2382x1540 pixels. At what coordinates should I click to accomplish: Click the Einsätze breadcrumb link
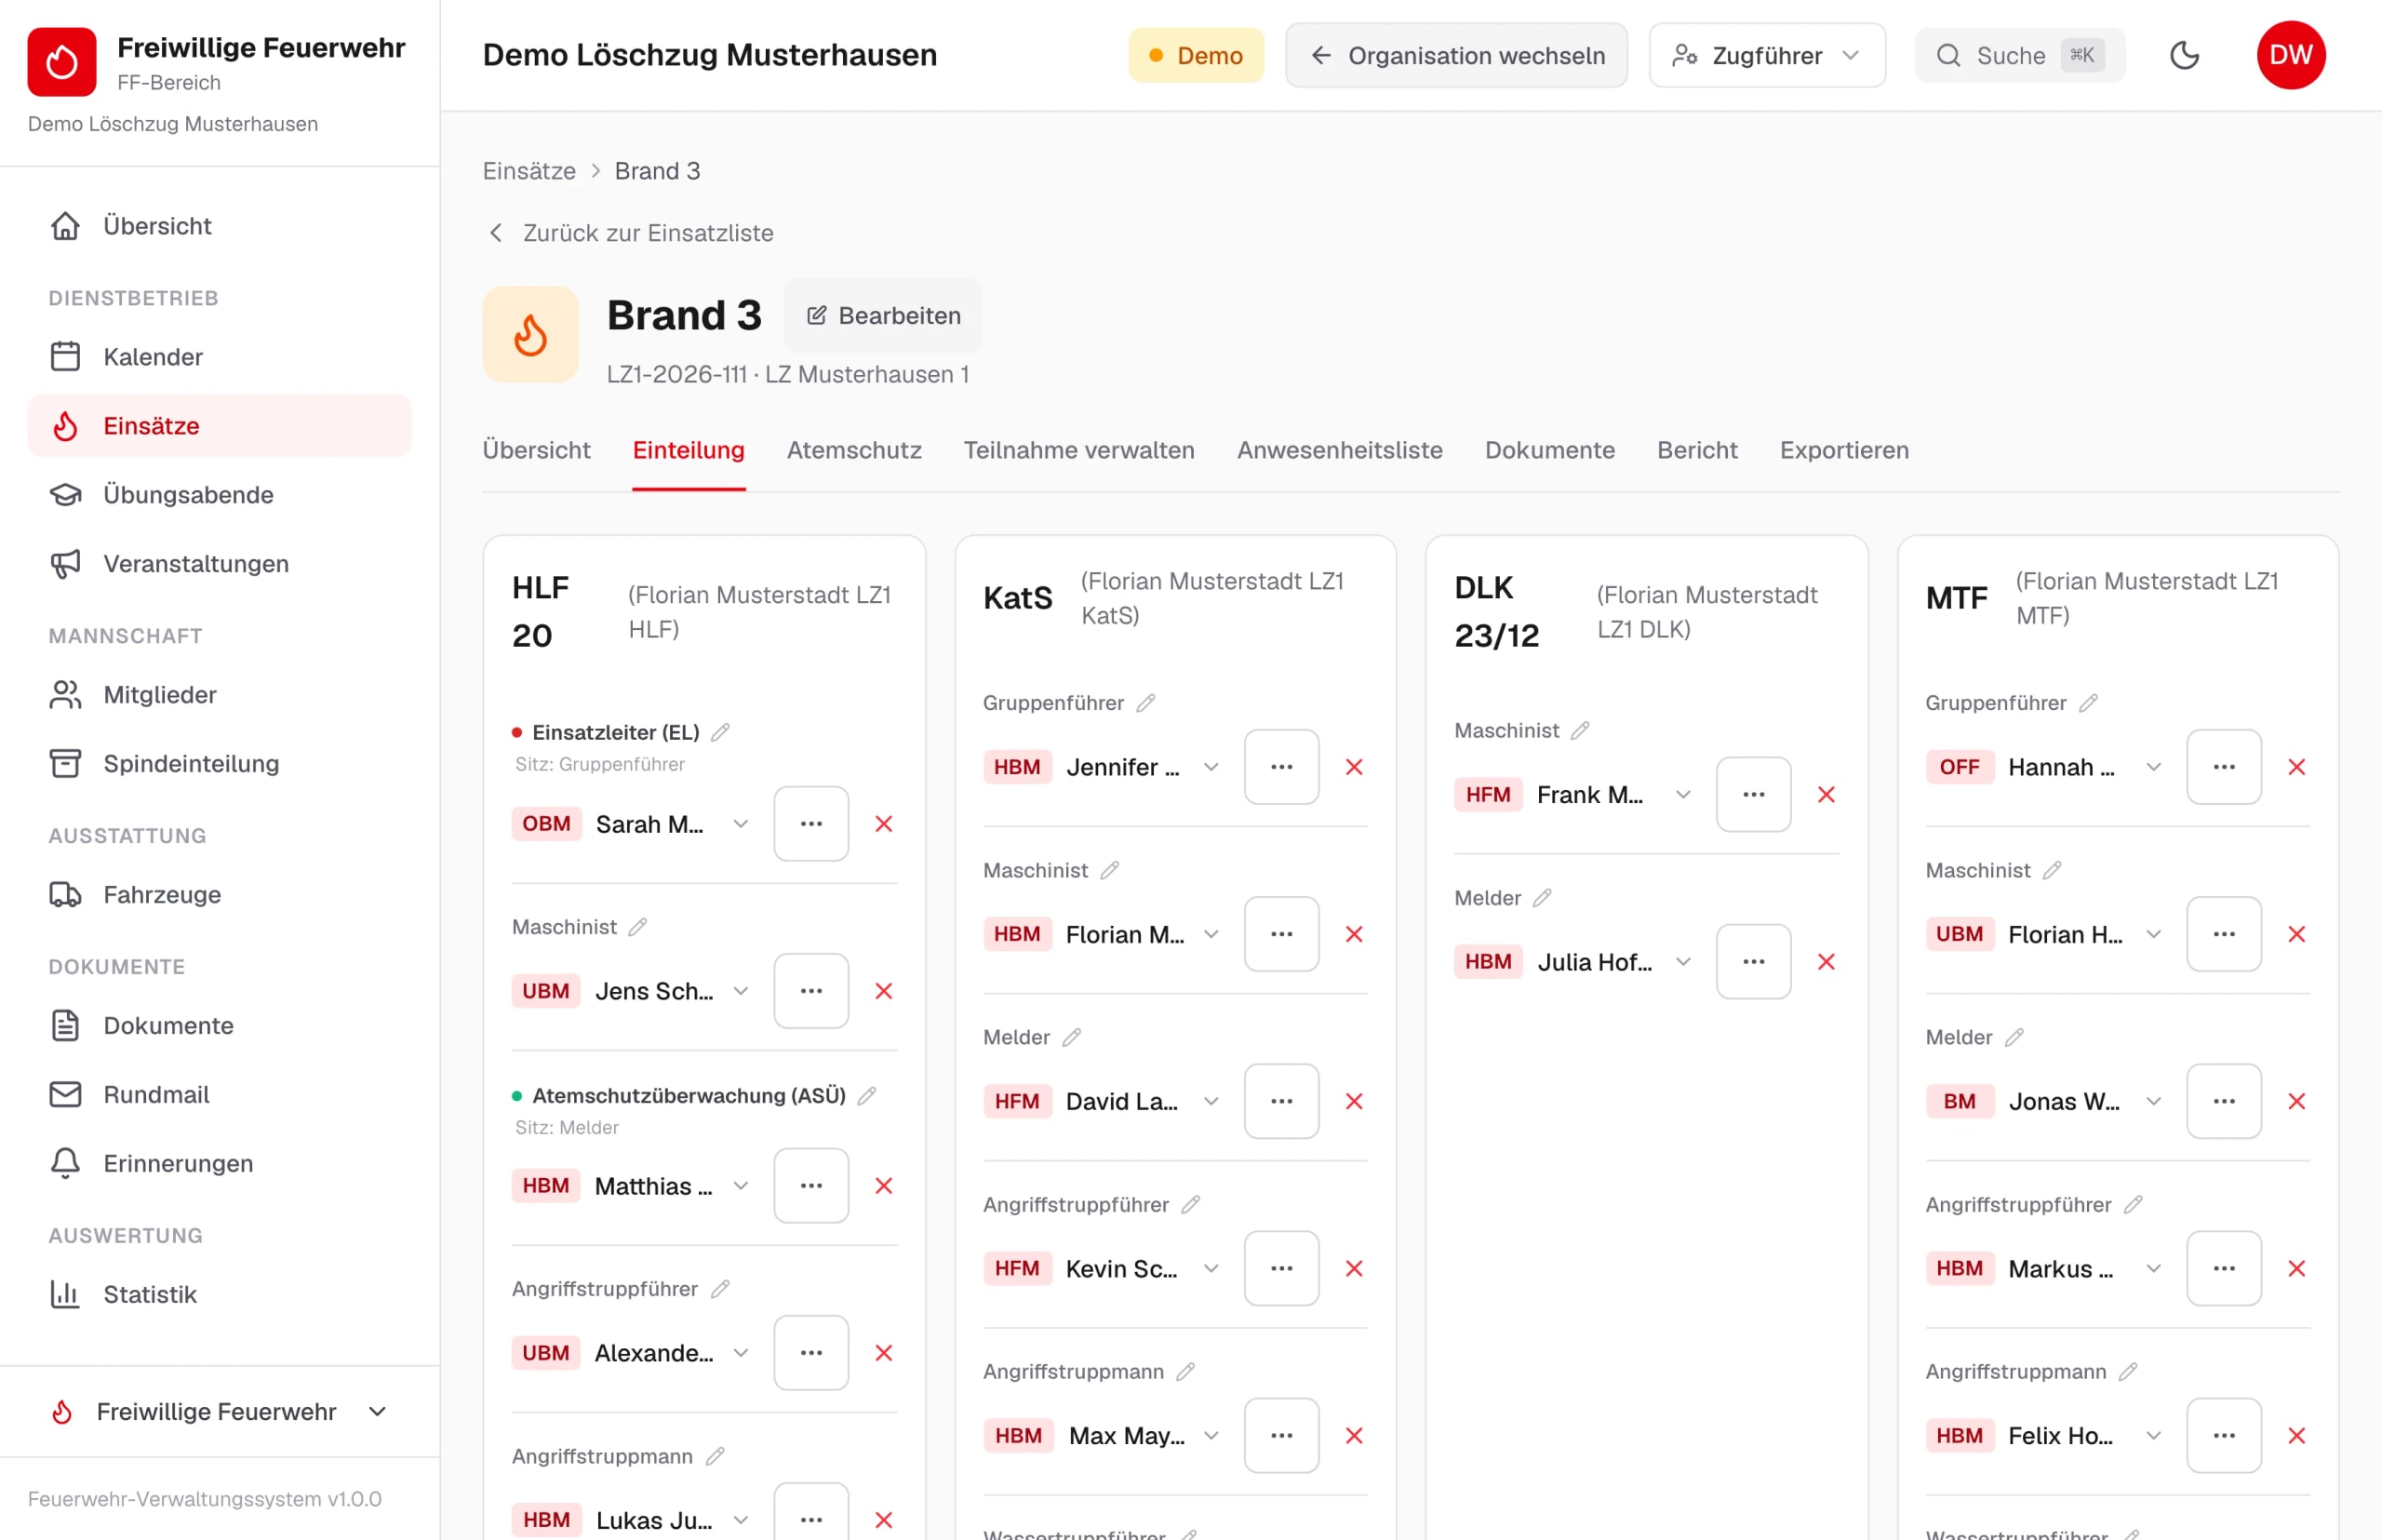tap(529, 171)
